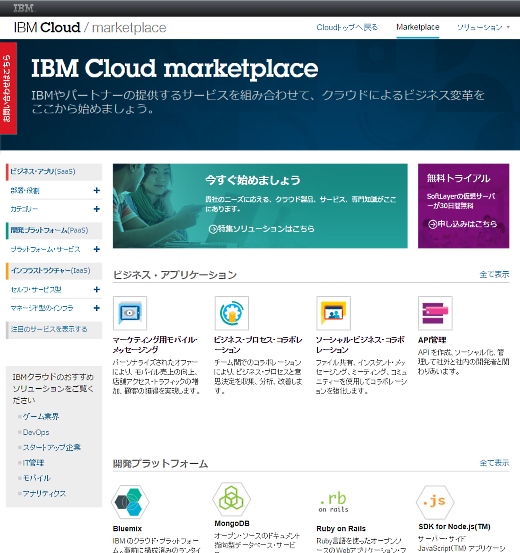The width and height of the screenshot is (520, 553).
Task: Open the red お問い合わせはこちら side tab
Action: tap(8, 88)
